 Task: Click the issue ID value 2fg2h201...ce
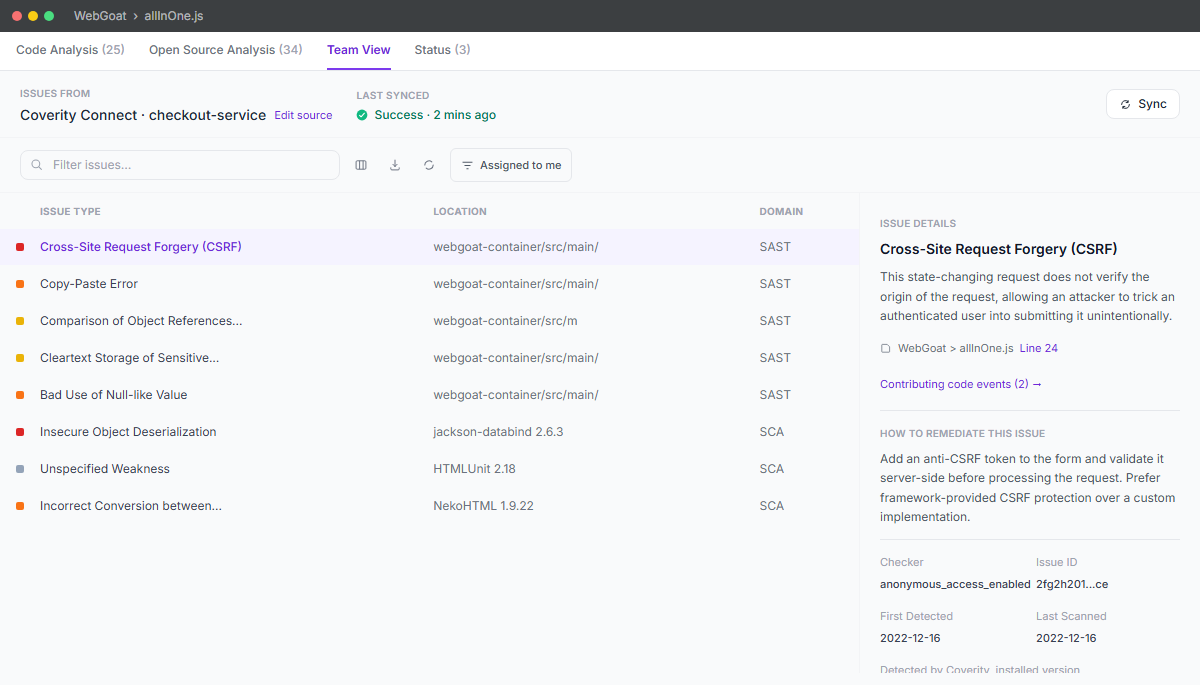click(x=1072, y=584)
